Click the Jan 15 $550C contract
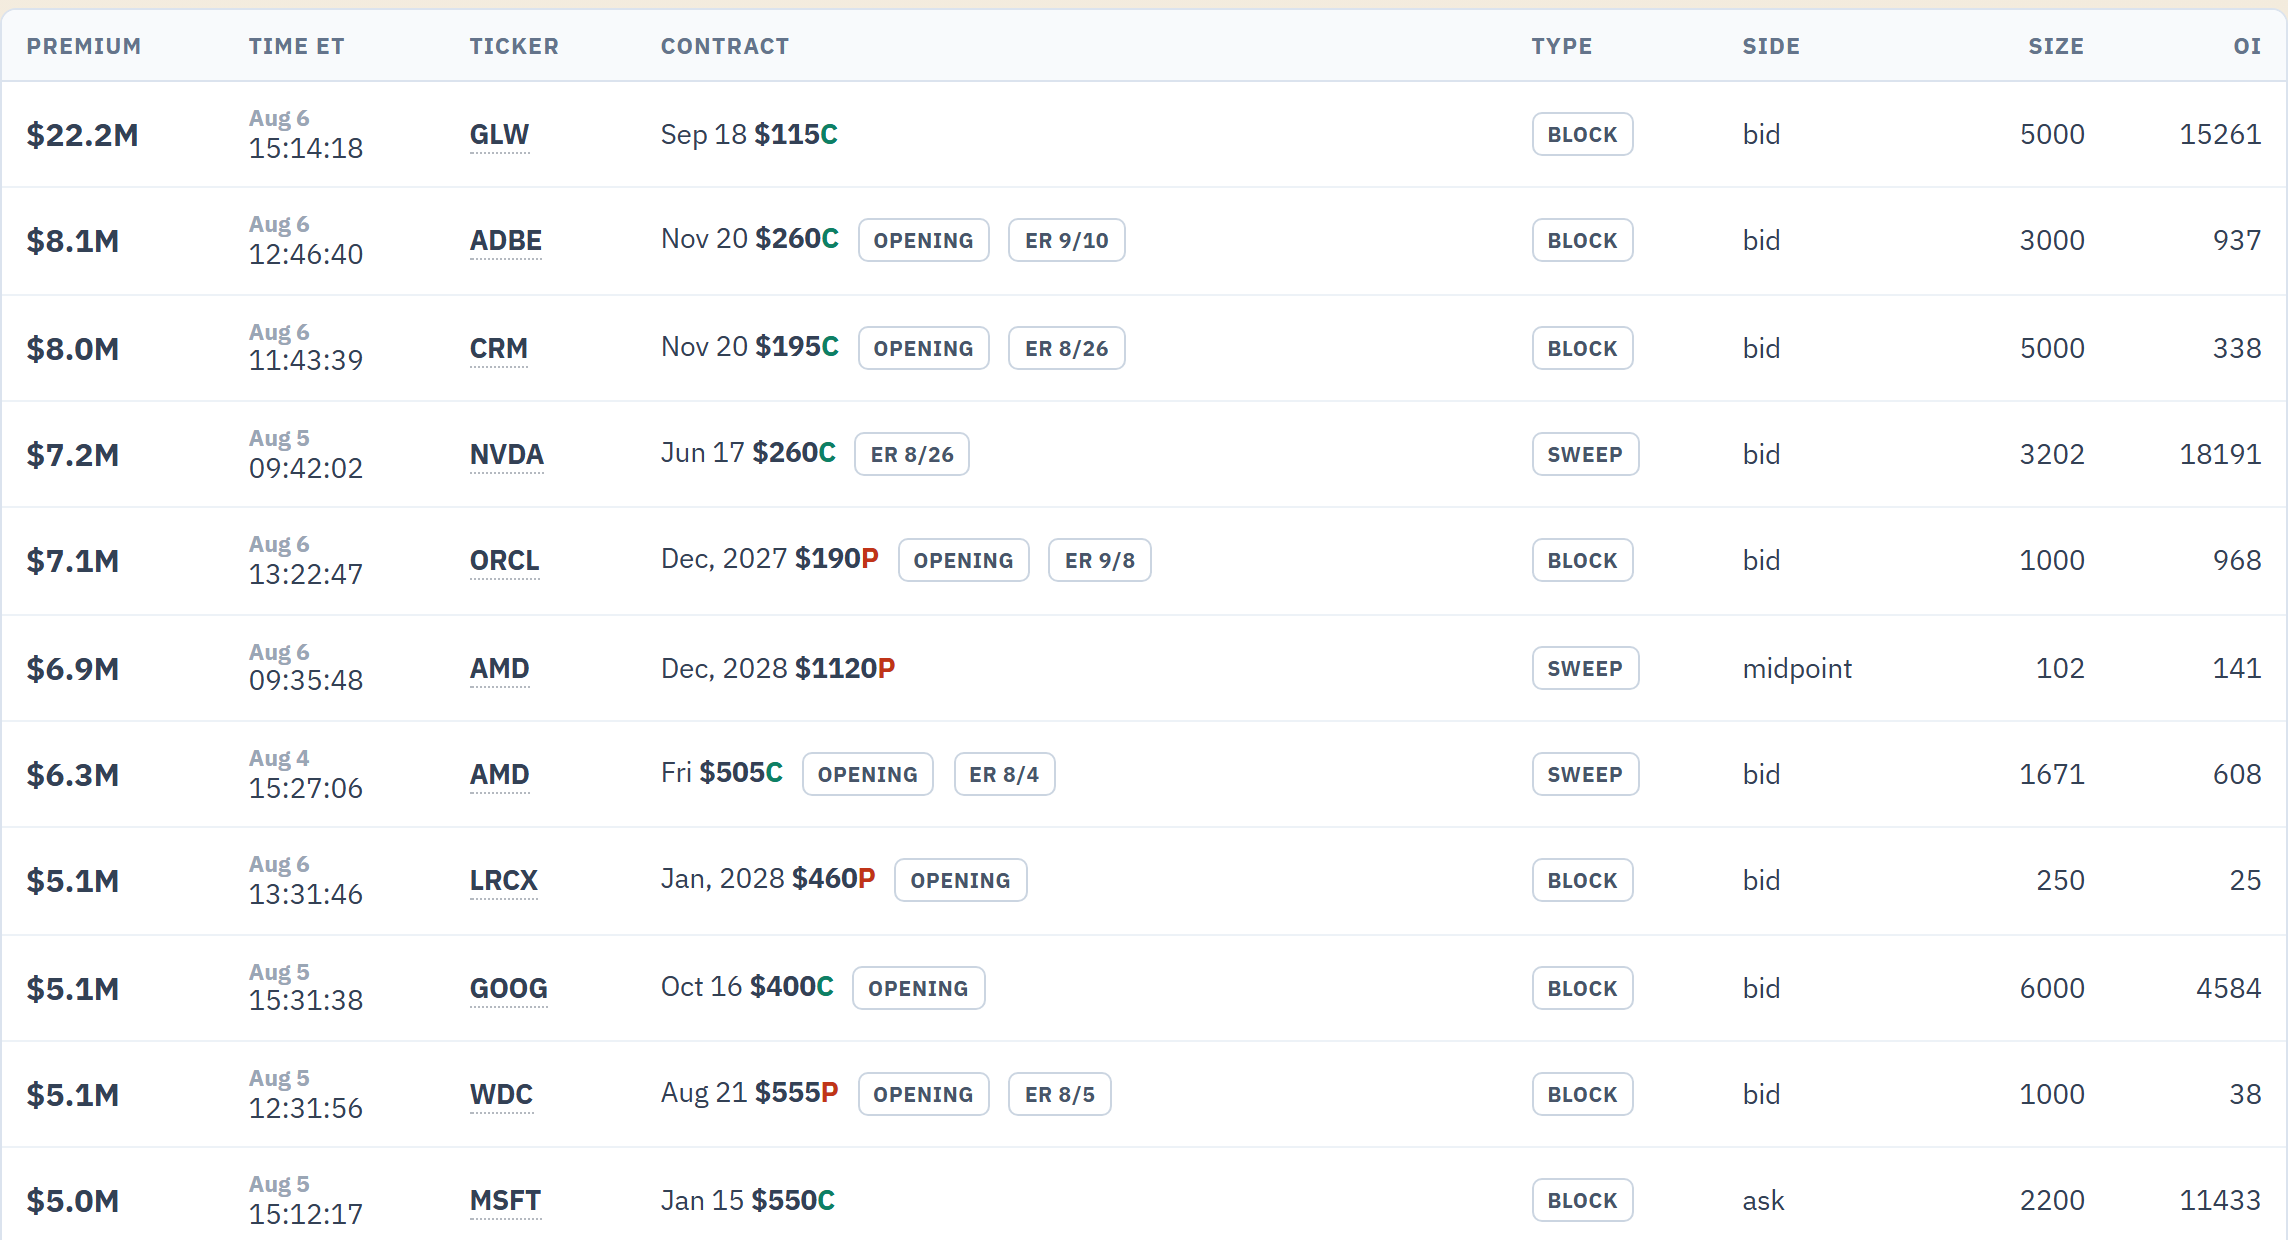The height and width of the screenshot is (1240, 2288). pos(748,1200)
